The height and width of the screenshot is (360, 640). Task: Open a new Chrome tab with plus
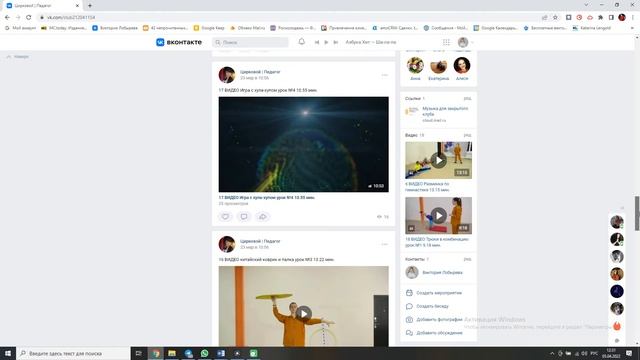coord(90,6)
